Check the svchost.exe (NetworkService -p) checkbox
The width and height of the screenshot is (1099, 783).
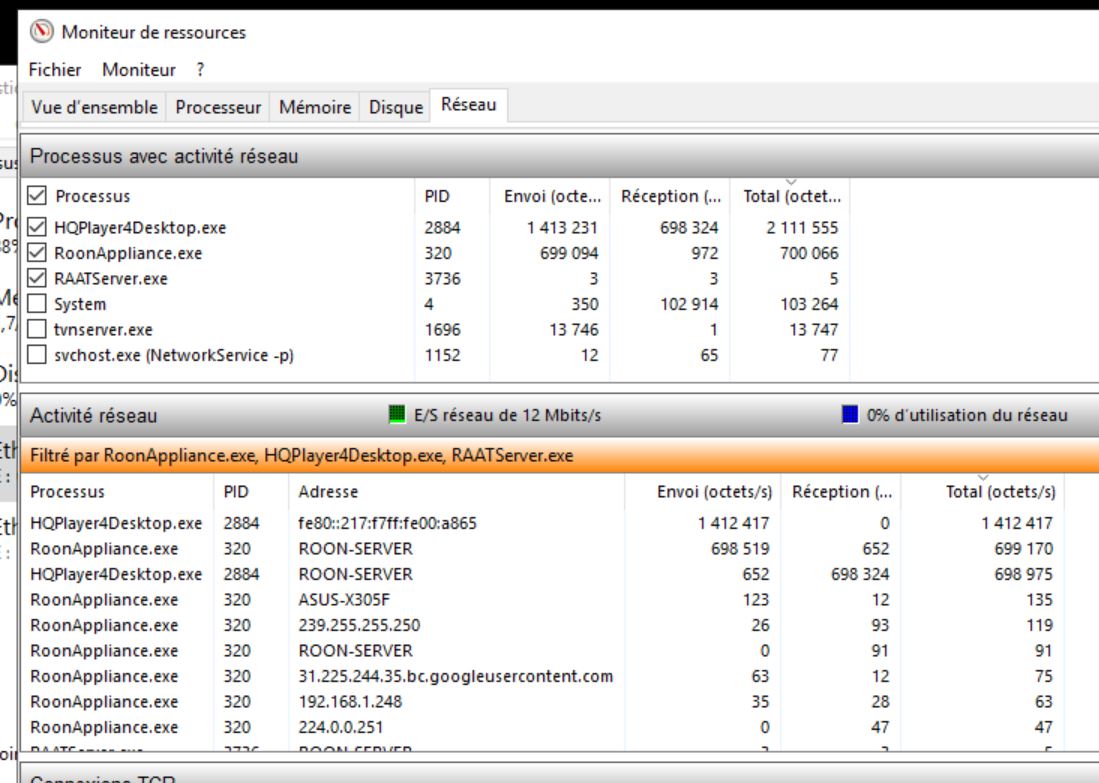point(36,355)
